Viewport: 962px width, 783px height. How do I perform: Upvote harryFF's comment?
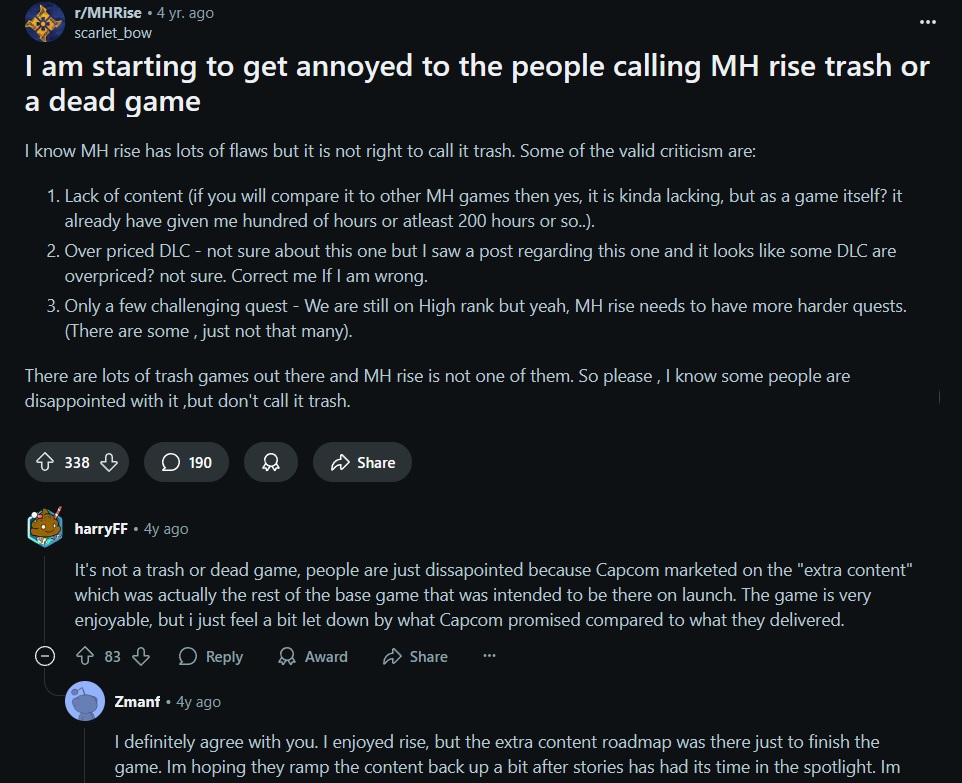click(85, 656)
